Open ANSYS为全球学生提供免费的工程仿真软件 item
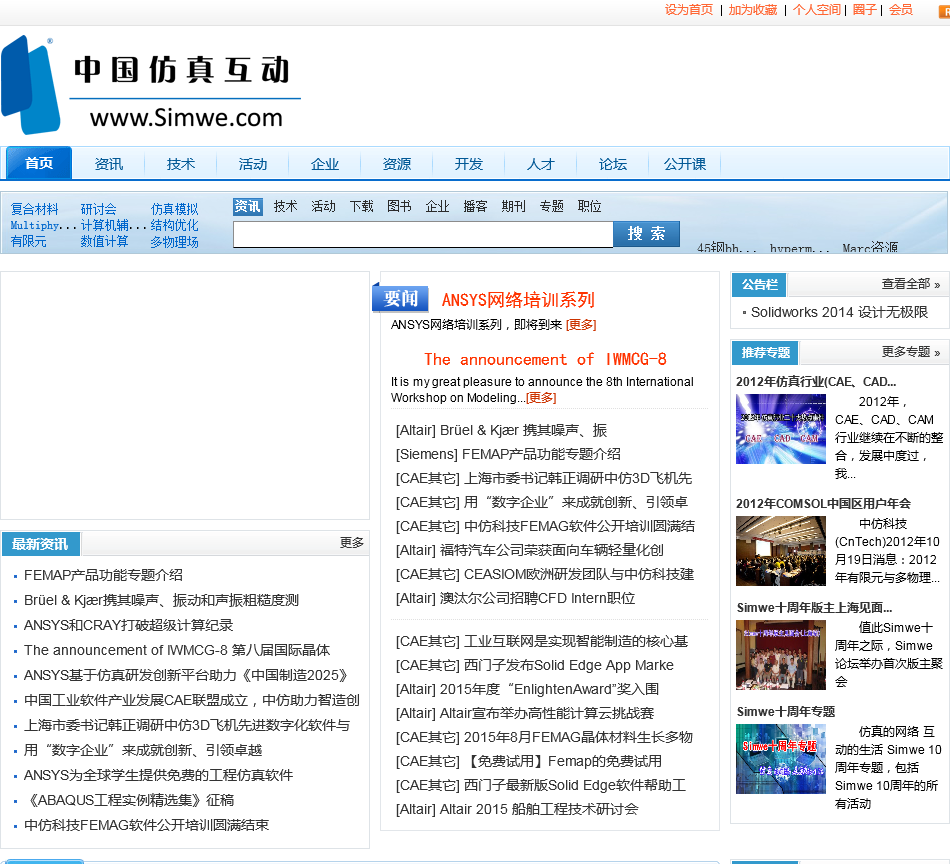The height and width of the screenshot is (864, 950). point(158,776)
